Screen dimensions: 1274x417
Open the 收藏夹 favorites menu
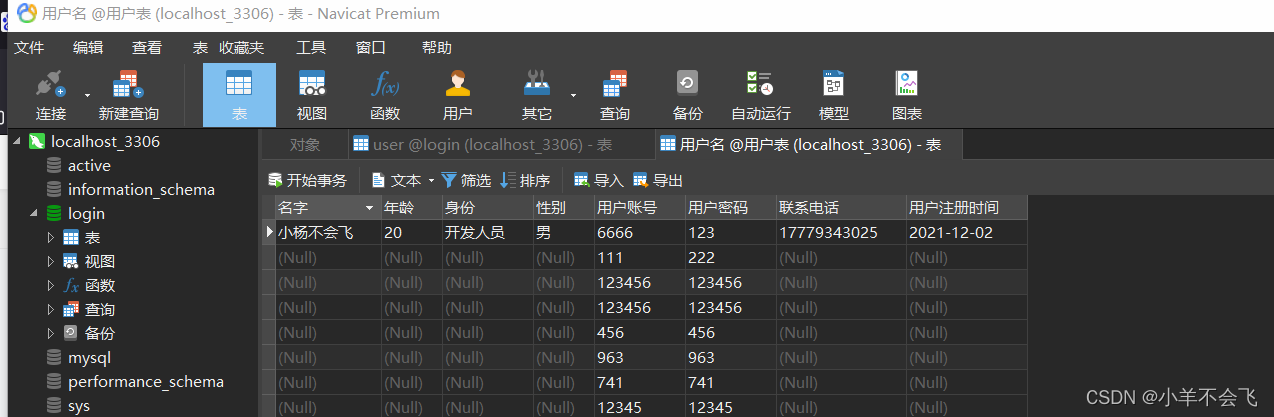(242, 47)
